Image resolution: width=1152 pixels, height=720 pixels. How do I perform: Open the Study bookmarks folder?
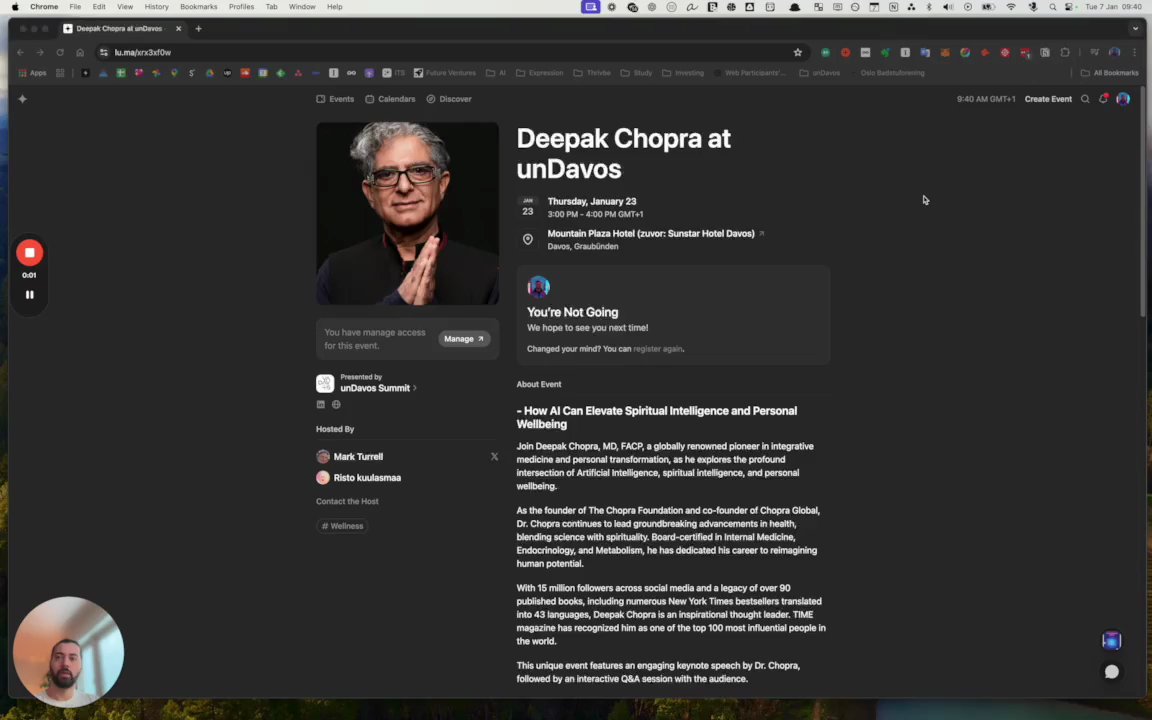click(x=636, y=73)
